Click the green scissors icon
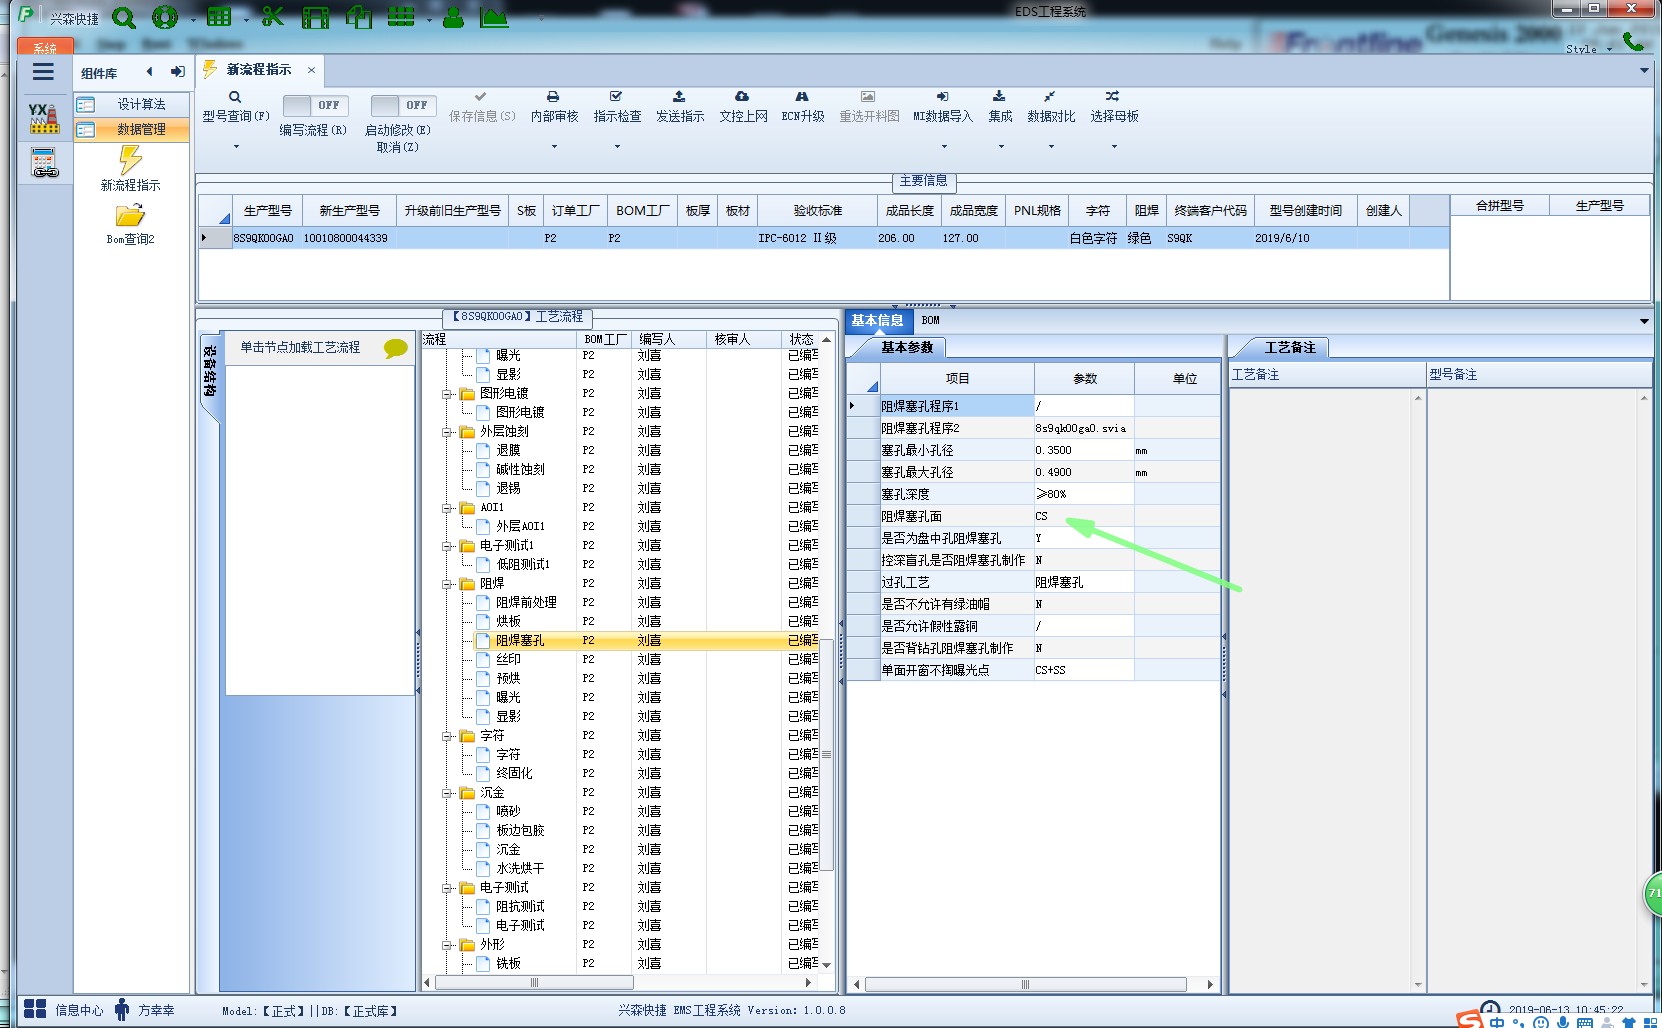The height and width of the screenshot is (1028, 1662). pyautogui.click(x=272, y=17)
